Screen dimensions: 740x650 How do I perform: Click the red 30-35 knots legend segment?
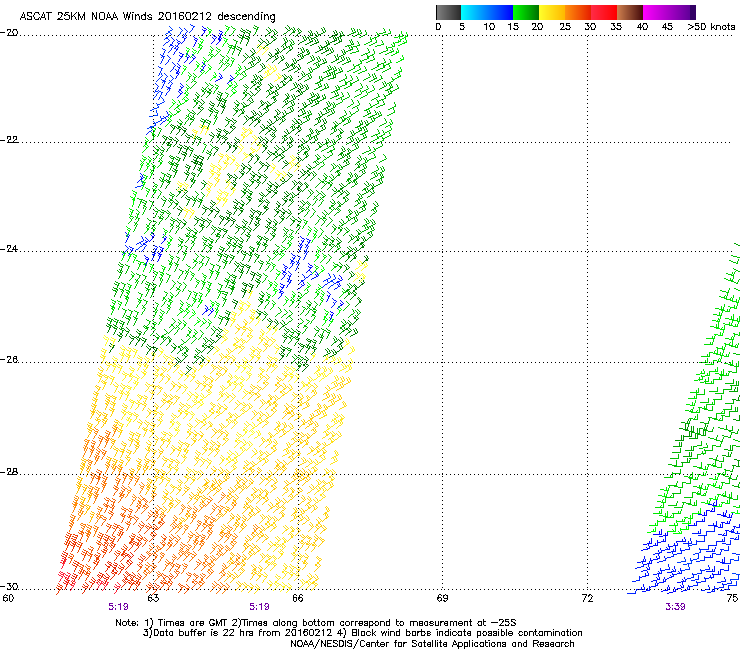point(604,12)
